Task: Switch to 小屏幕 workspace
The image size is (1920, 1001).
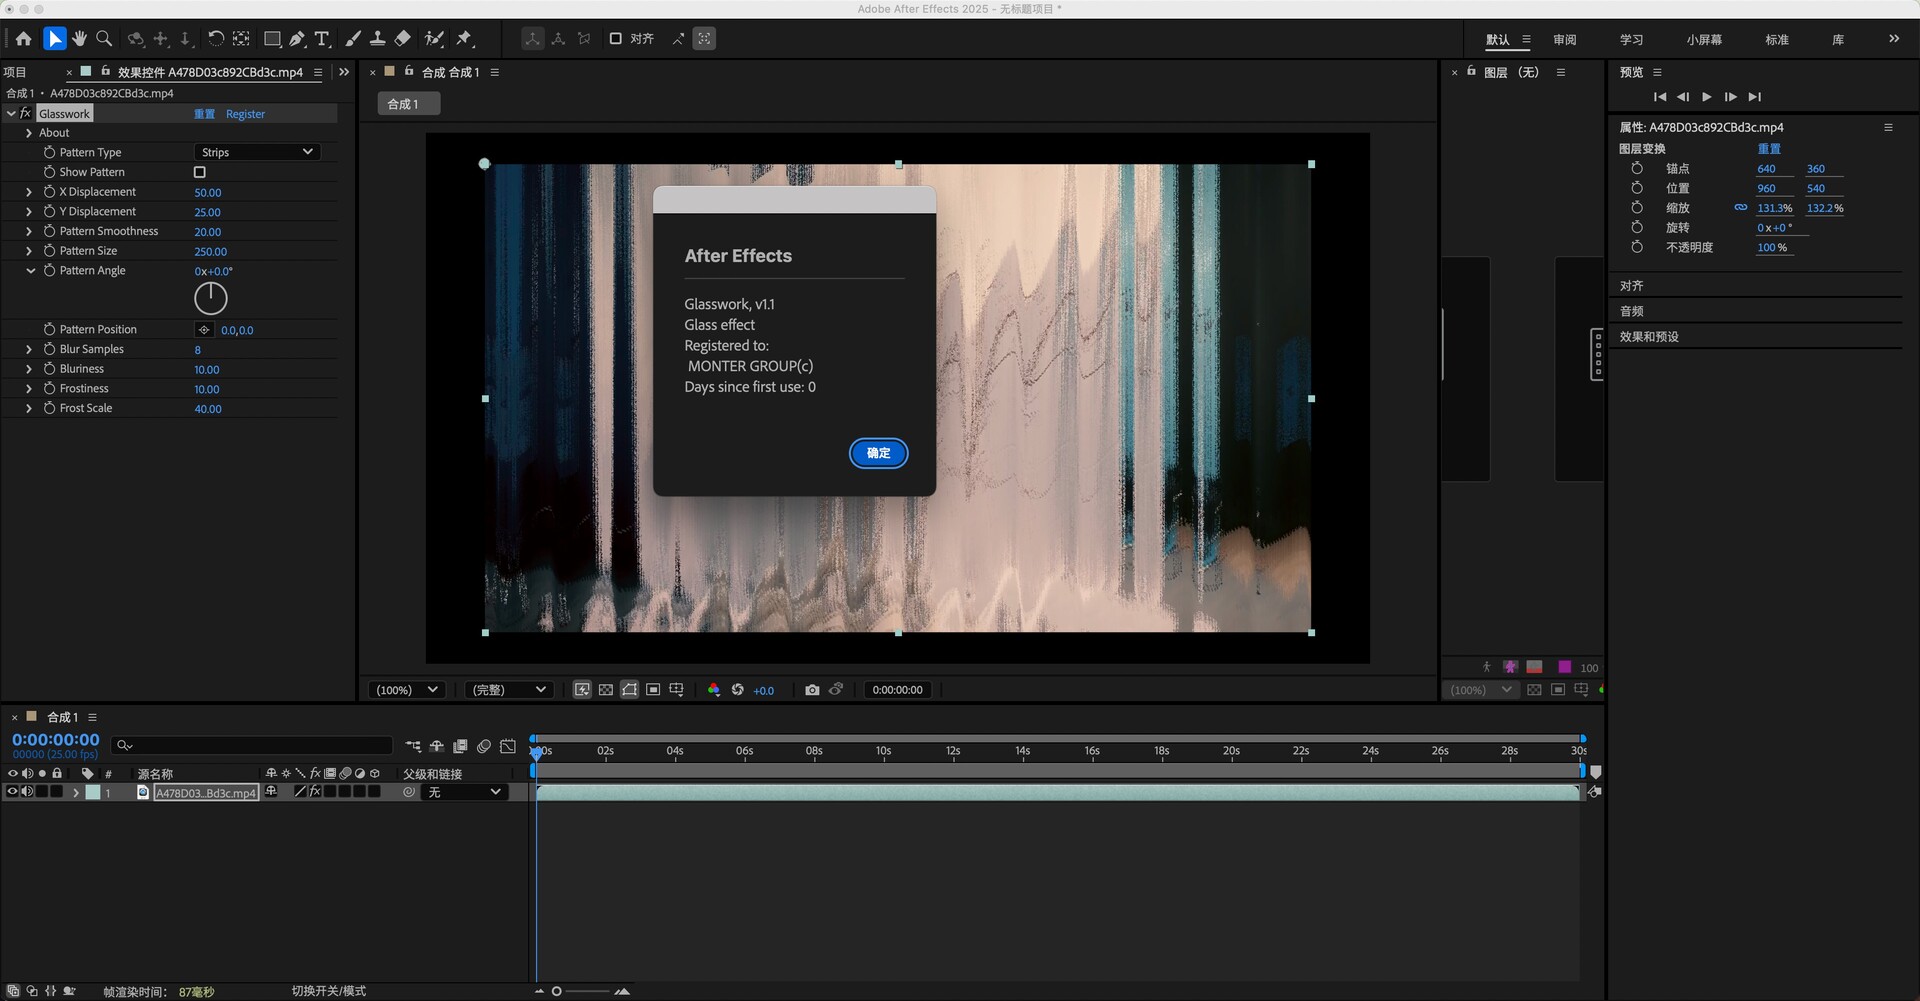Action: pyautogui.click(x=1704, y=40)
